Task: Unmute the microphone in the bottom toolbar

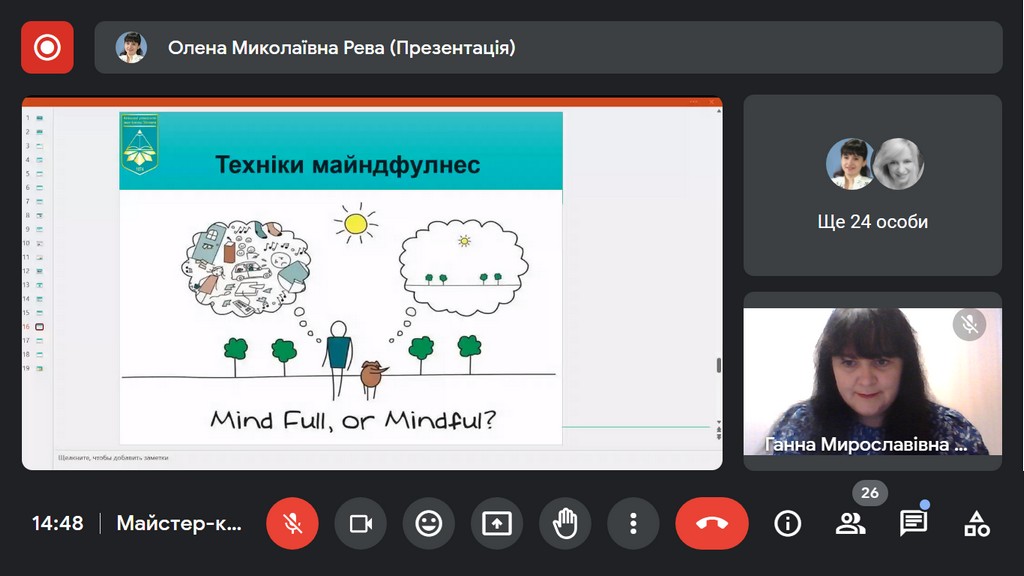Action: pyautogui.click(x=292, y=523)
